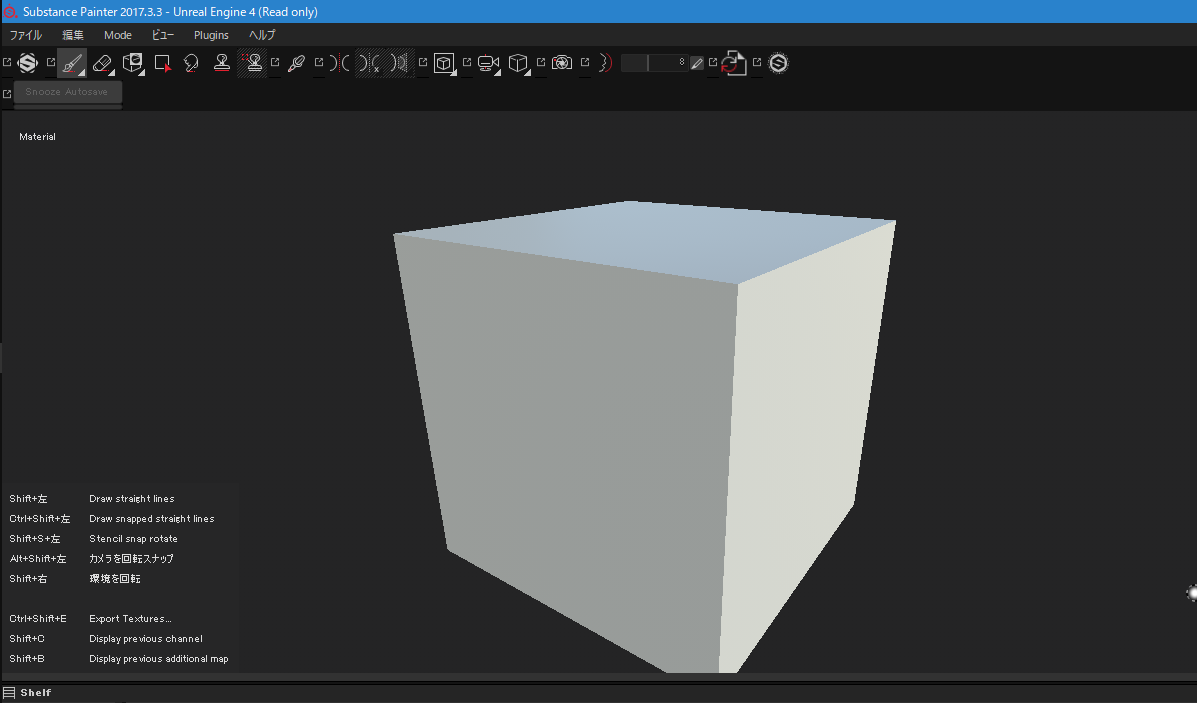Click the Substance logo at toolbar start
Viewport: 1197px width, 703px height.
28,63
